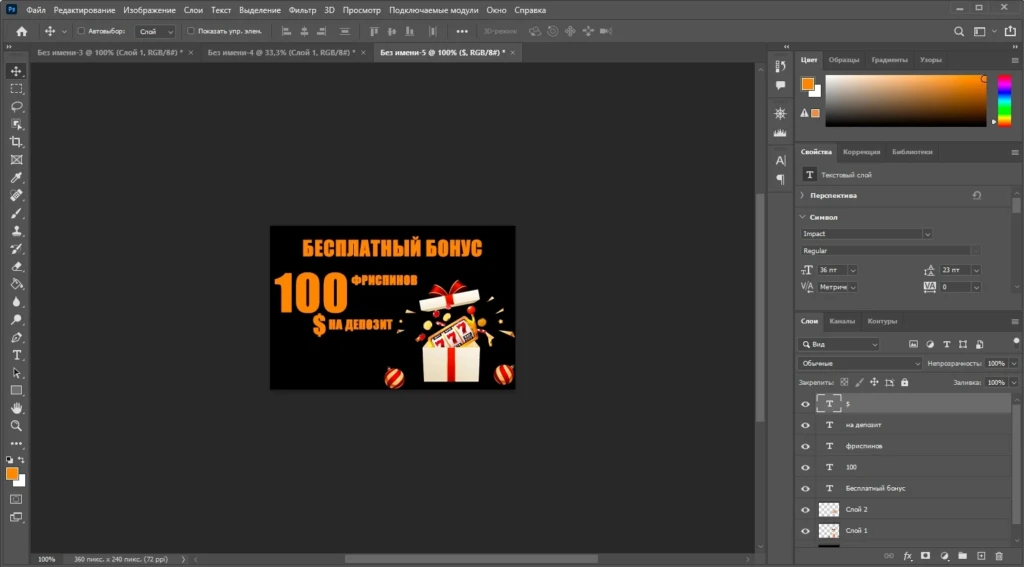Create a new layer group folder
The height and width of the screenshot is (567, 1024).
pyautogui.click(x=963, y=556)
